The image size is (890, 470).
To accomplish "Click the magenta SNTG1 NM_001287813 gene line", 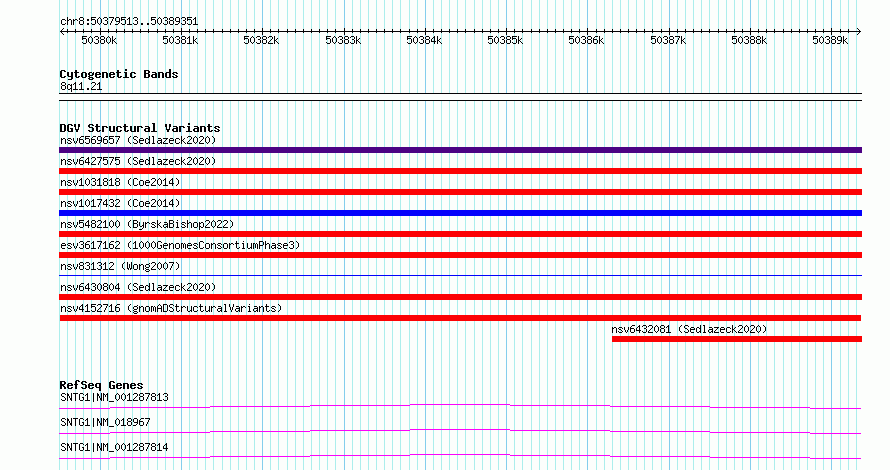I will click(460, 406).
